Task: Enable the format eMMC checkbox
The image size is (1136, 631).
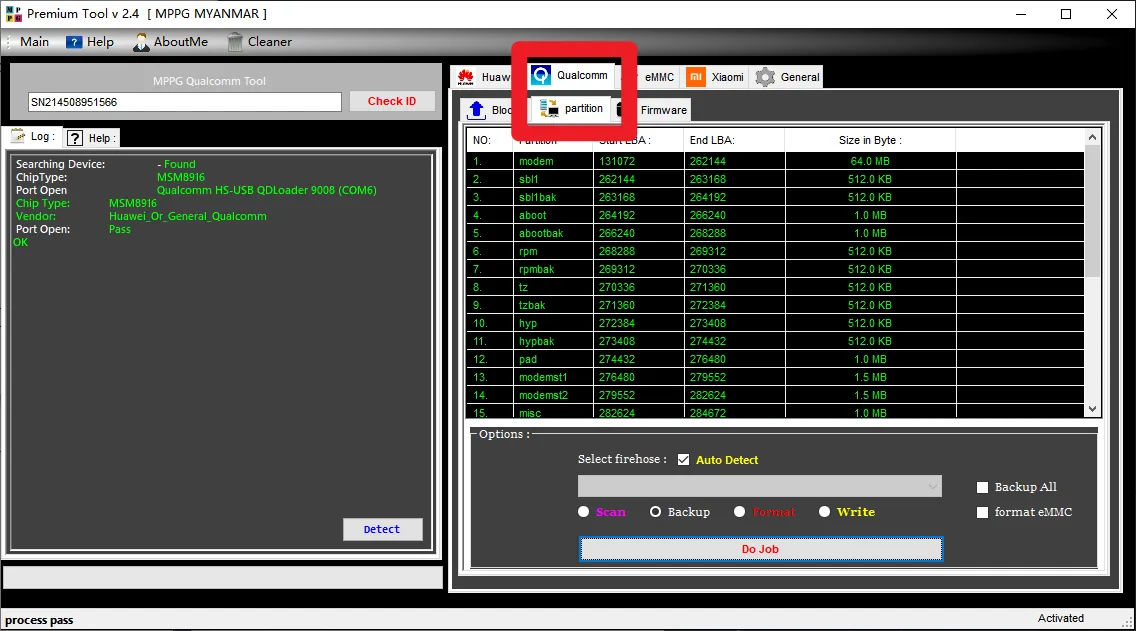Action: tap(982, 512)
